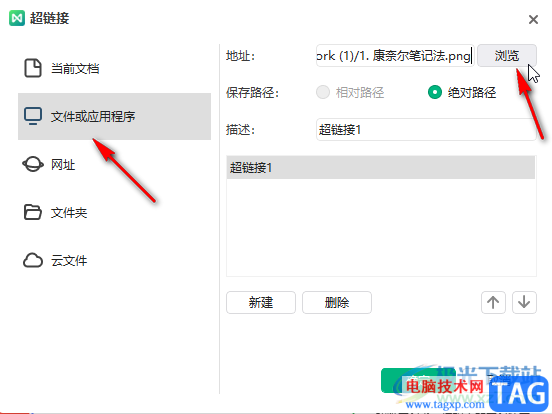
Task: Click the 浏览 browse button
Action: pyautogui.click(x=507, y=56)
